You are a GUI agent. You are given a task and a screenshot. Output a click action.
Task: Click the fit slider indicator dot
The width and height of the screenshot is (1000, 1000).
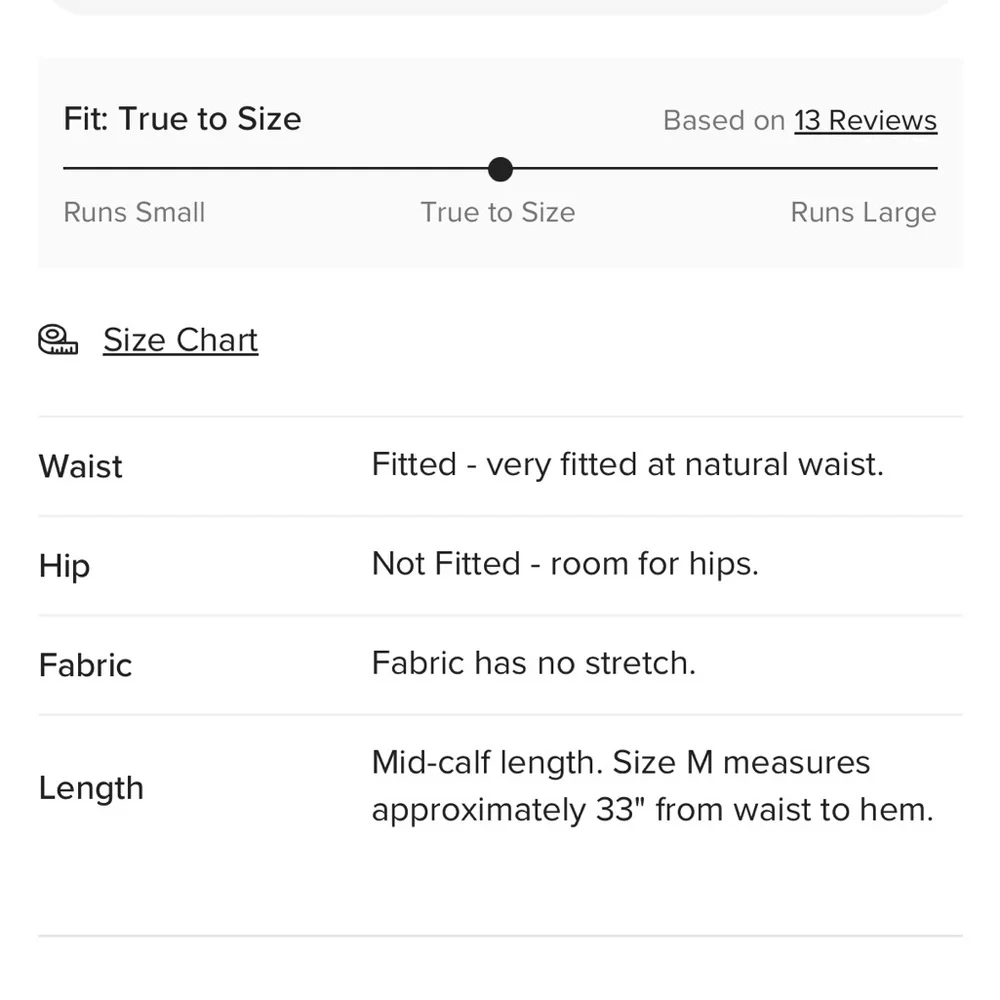pyautogui.click(x=500, y=170)
